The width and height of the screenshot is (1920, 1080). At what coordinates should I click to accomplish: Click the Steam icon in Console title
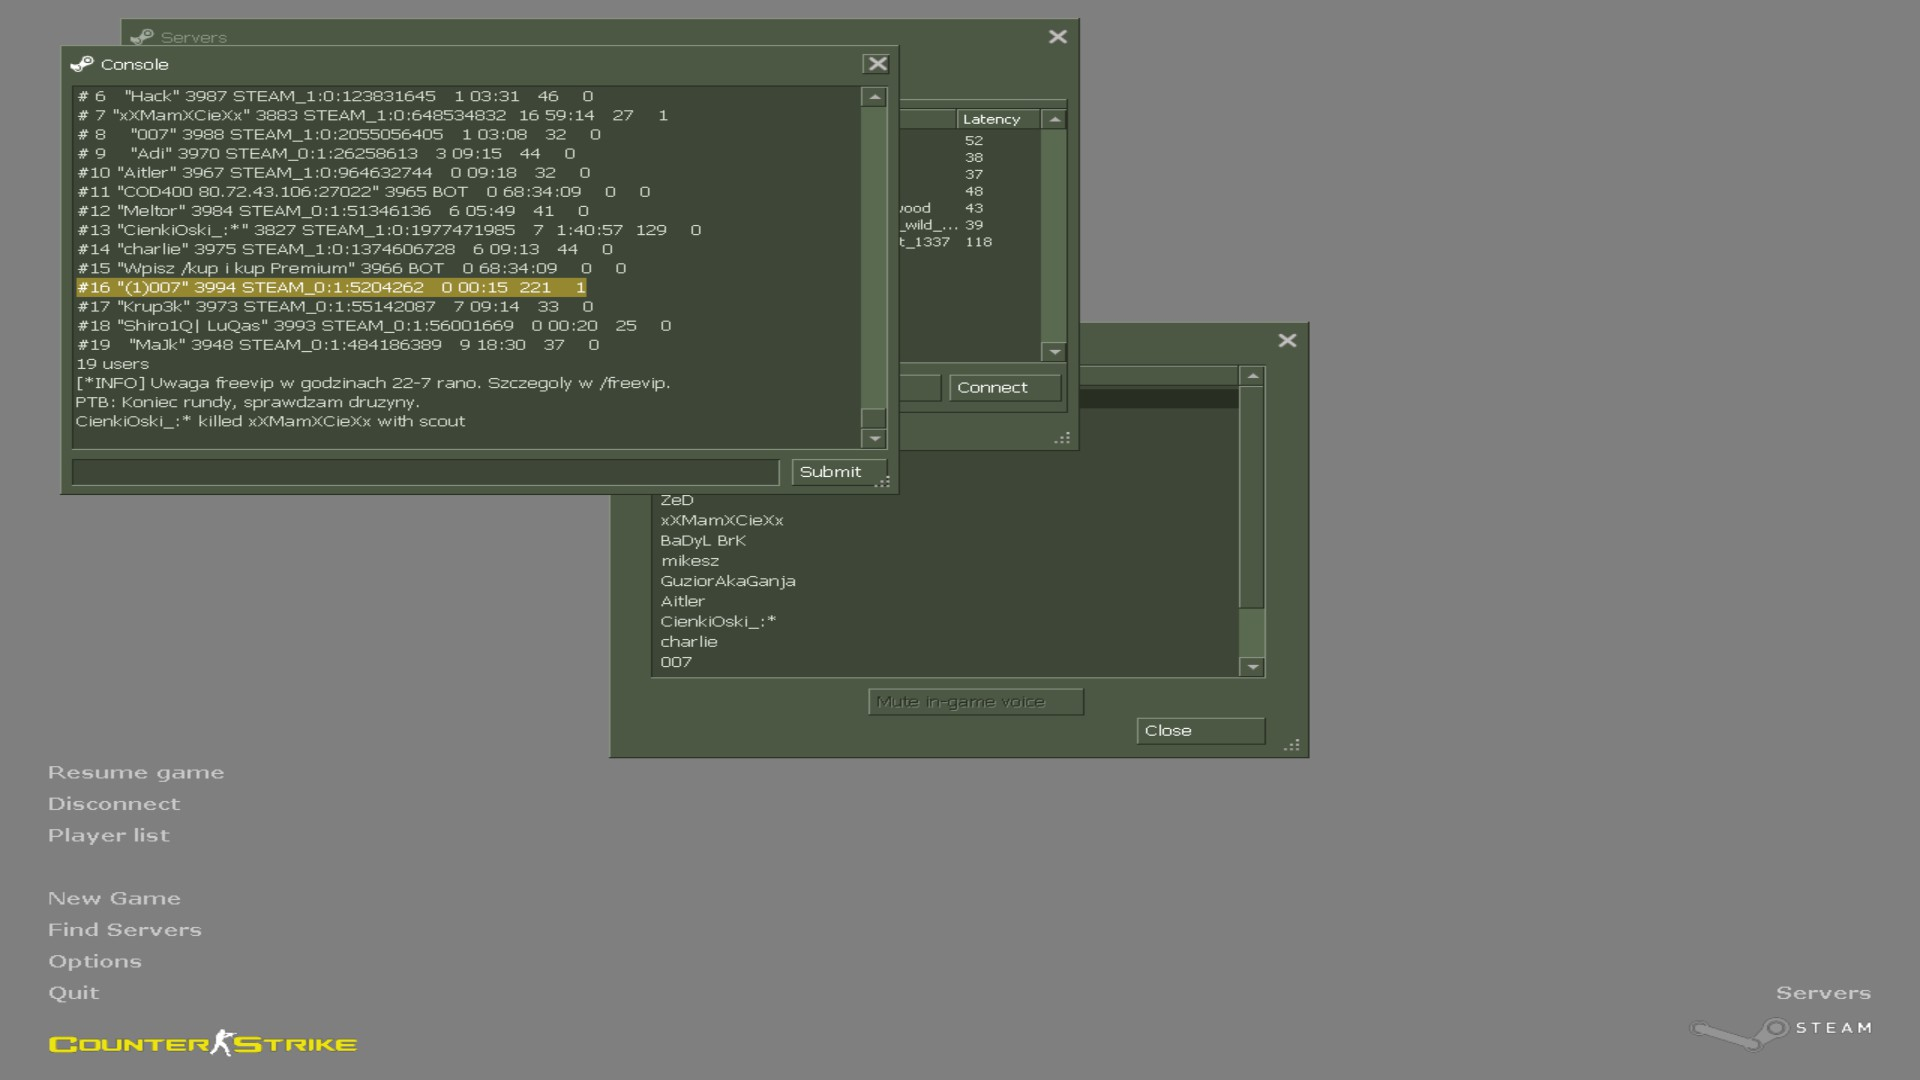coord(82,64)
